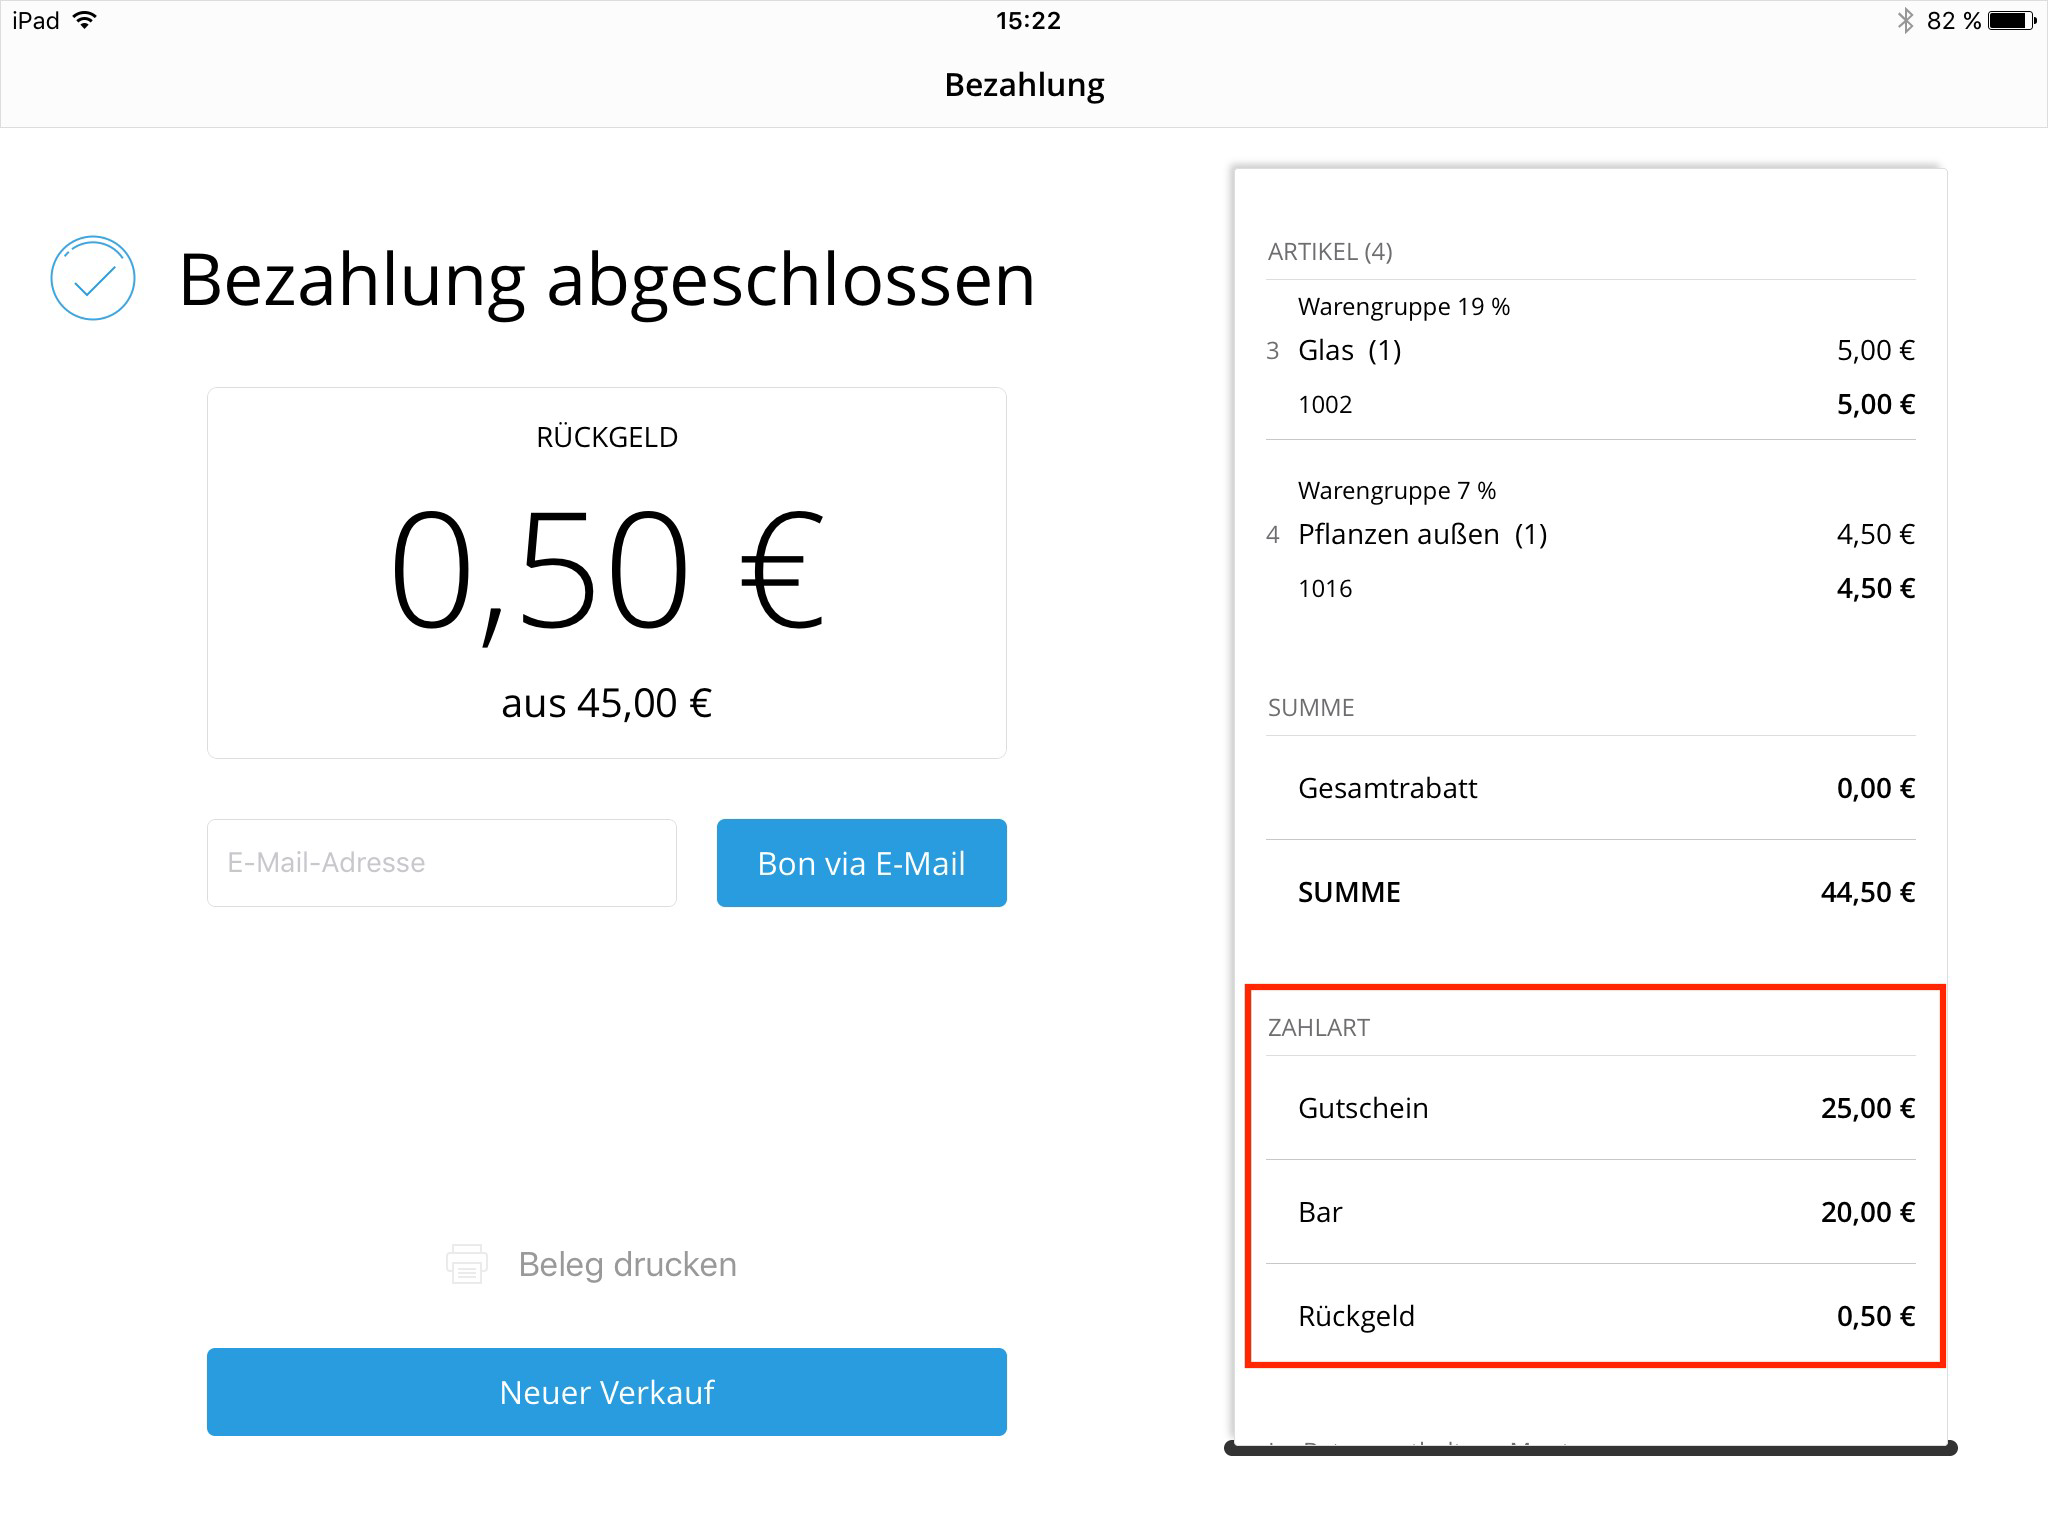Select the Pflanzen außen item row
Viewport: 2048px width, 1536px height.
tap(1590, 543)
